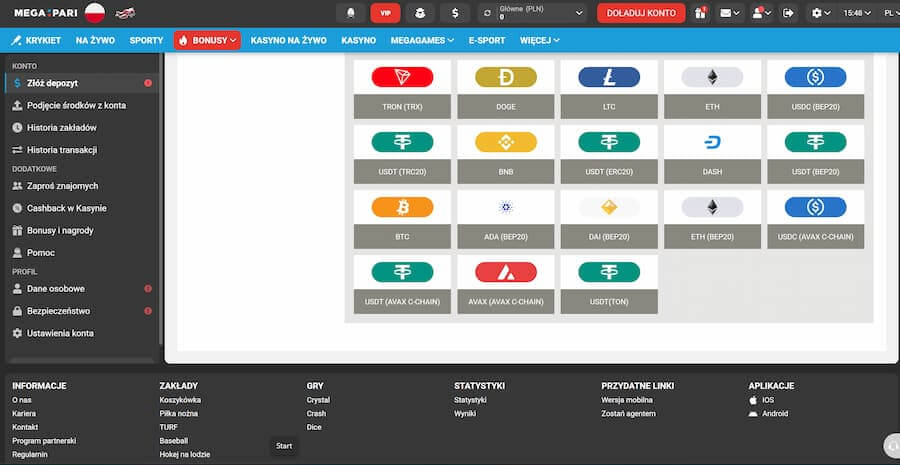Open NA ŻYWO live betting
Screen dimensions: 900x465
coord(95,40)
